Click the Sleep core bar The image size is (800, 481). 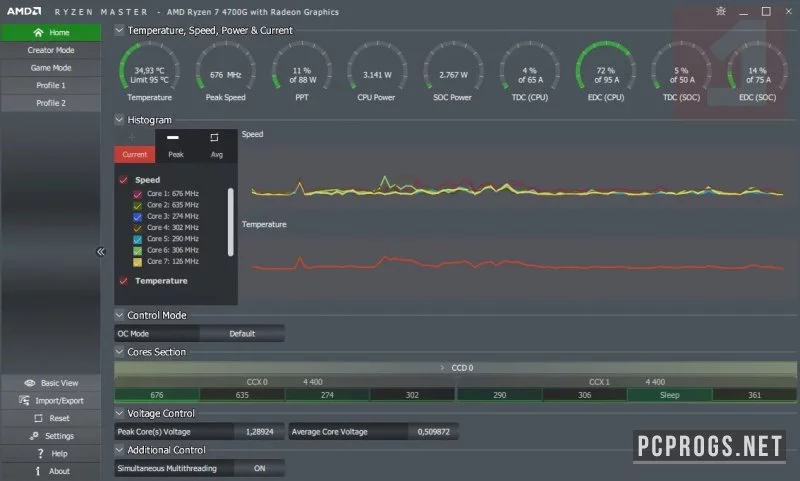[x=669, y=395]
